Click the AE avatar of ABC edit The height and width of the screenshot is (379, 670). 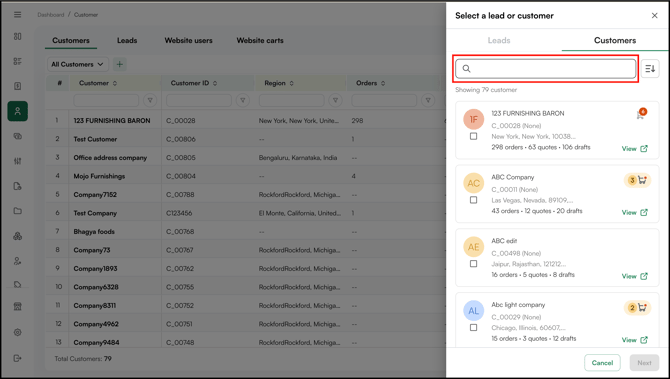pyautogui.click(x=473, y=247)
